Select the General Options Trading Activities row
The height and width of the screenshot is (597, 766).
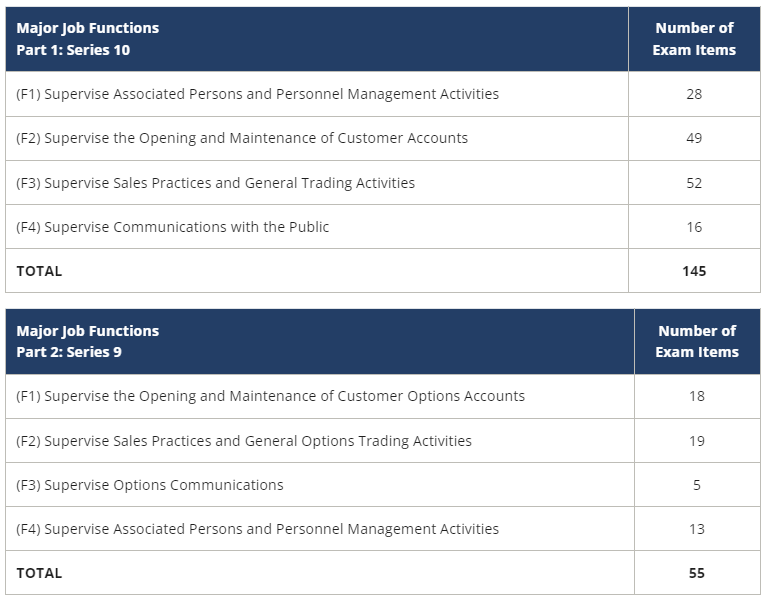tap(244, 441)
